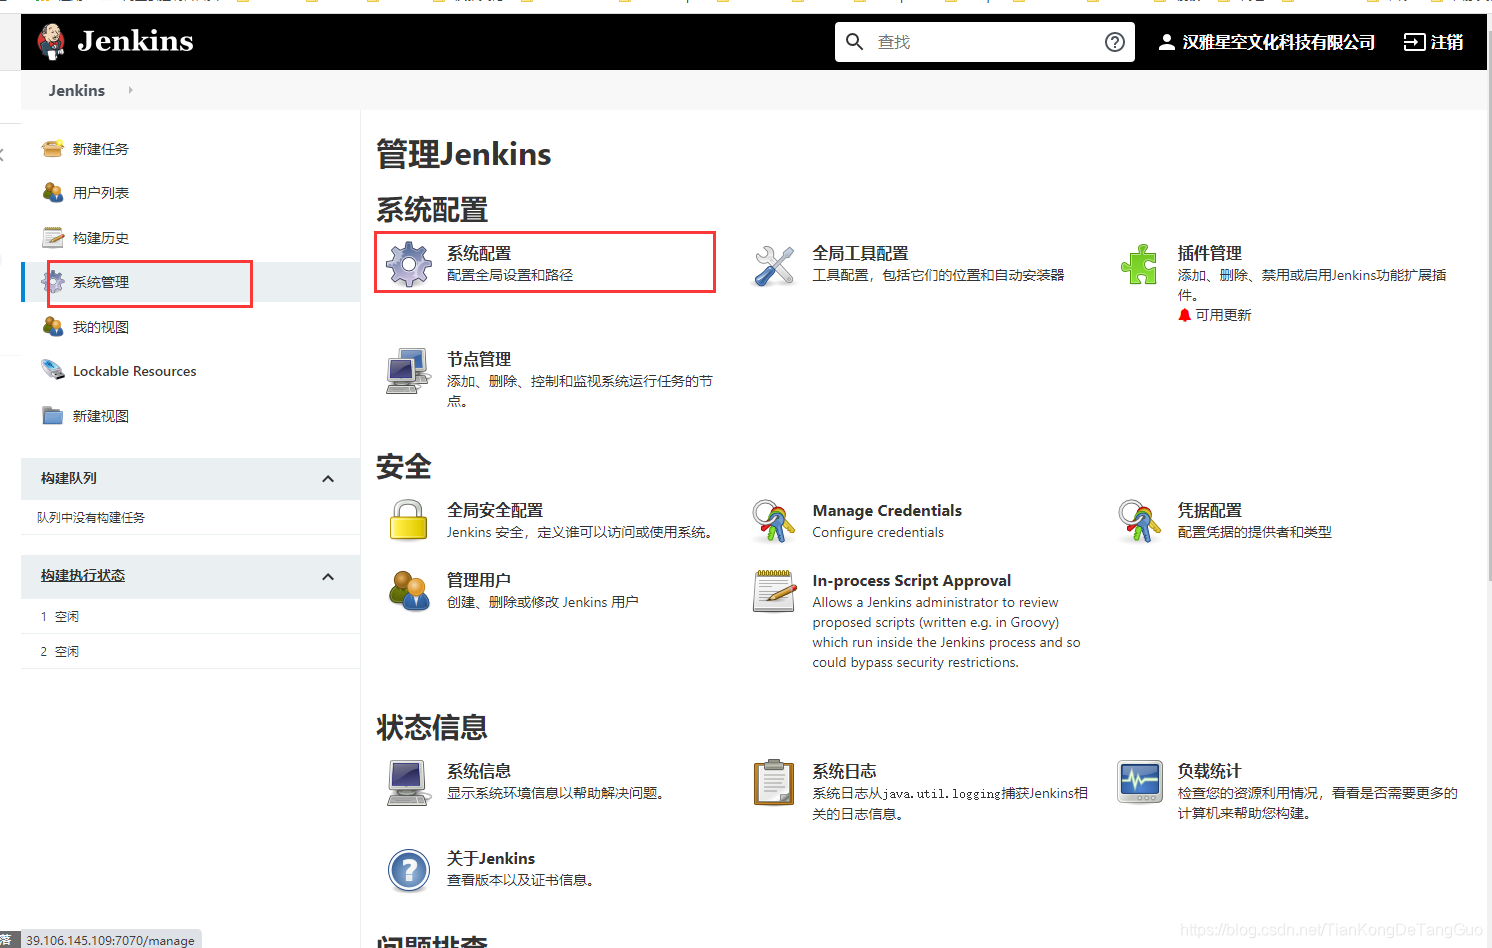
Task: Click executor 1 空闲 row
Action: click(x=190, y=616)
